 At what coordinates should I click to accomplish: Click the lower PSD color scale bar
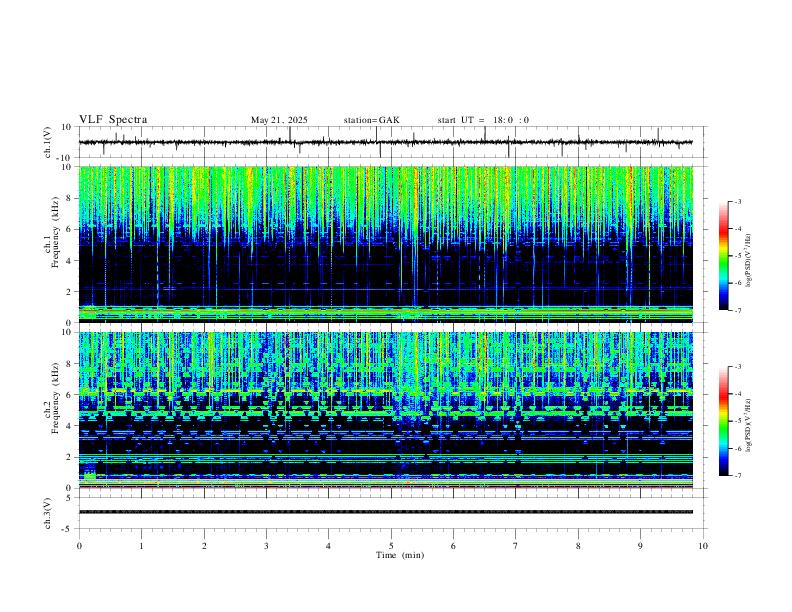(x=723, y=421)
